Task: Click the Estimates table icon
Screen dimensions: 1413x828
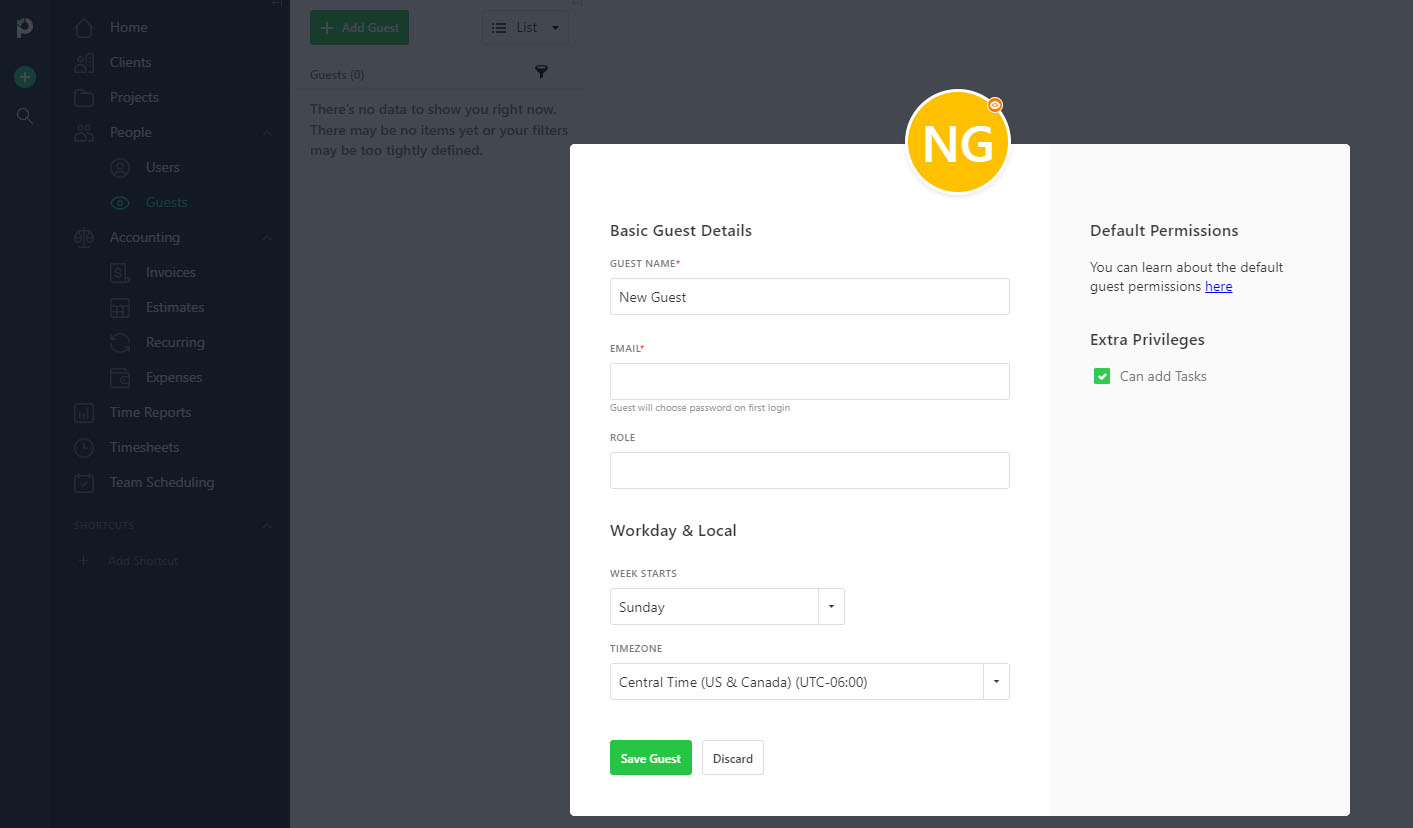Action: click(x=120, y=307)
